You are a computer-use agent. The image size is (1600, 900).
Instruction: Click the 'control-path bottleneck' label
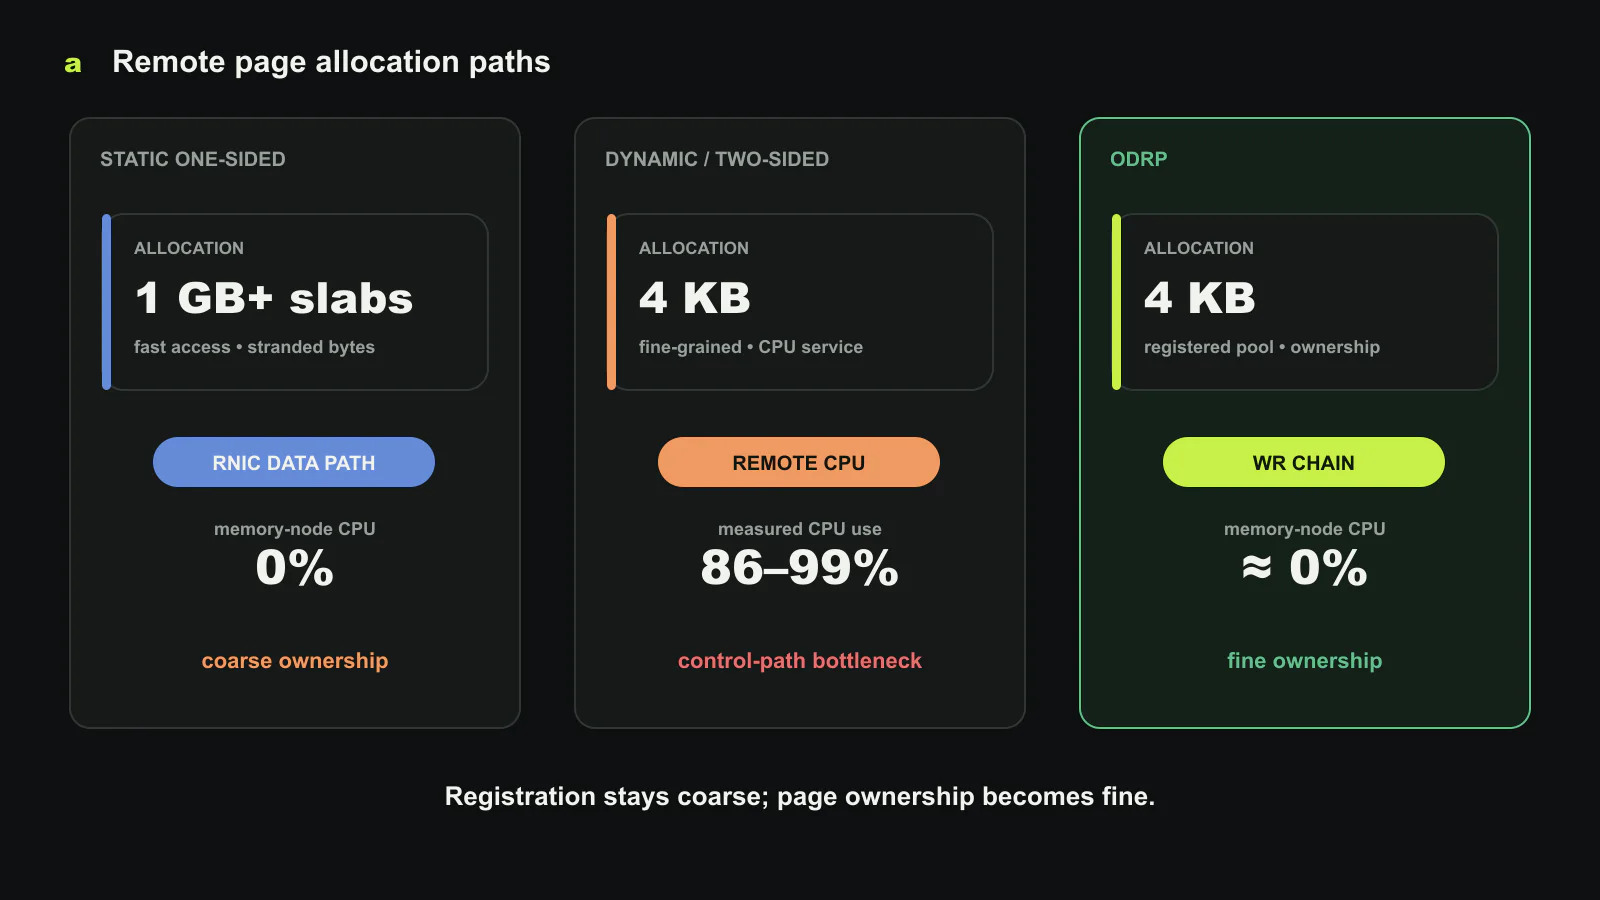[800, 661]
